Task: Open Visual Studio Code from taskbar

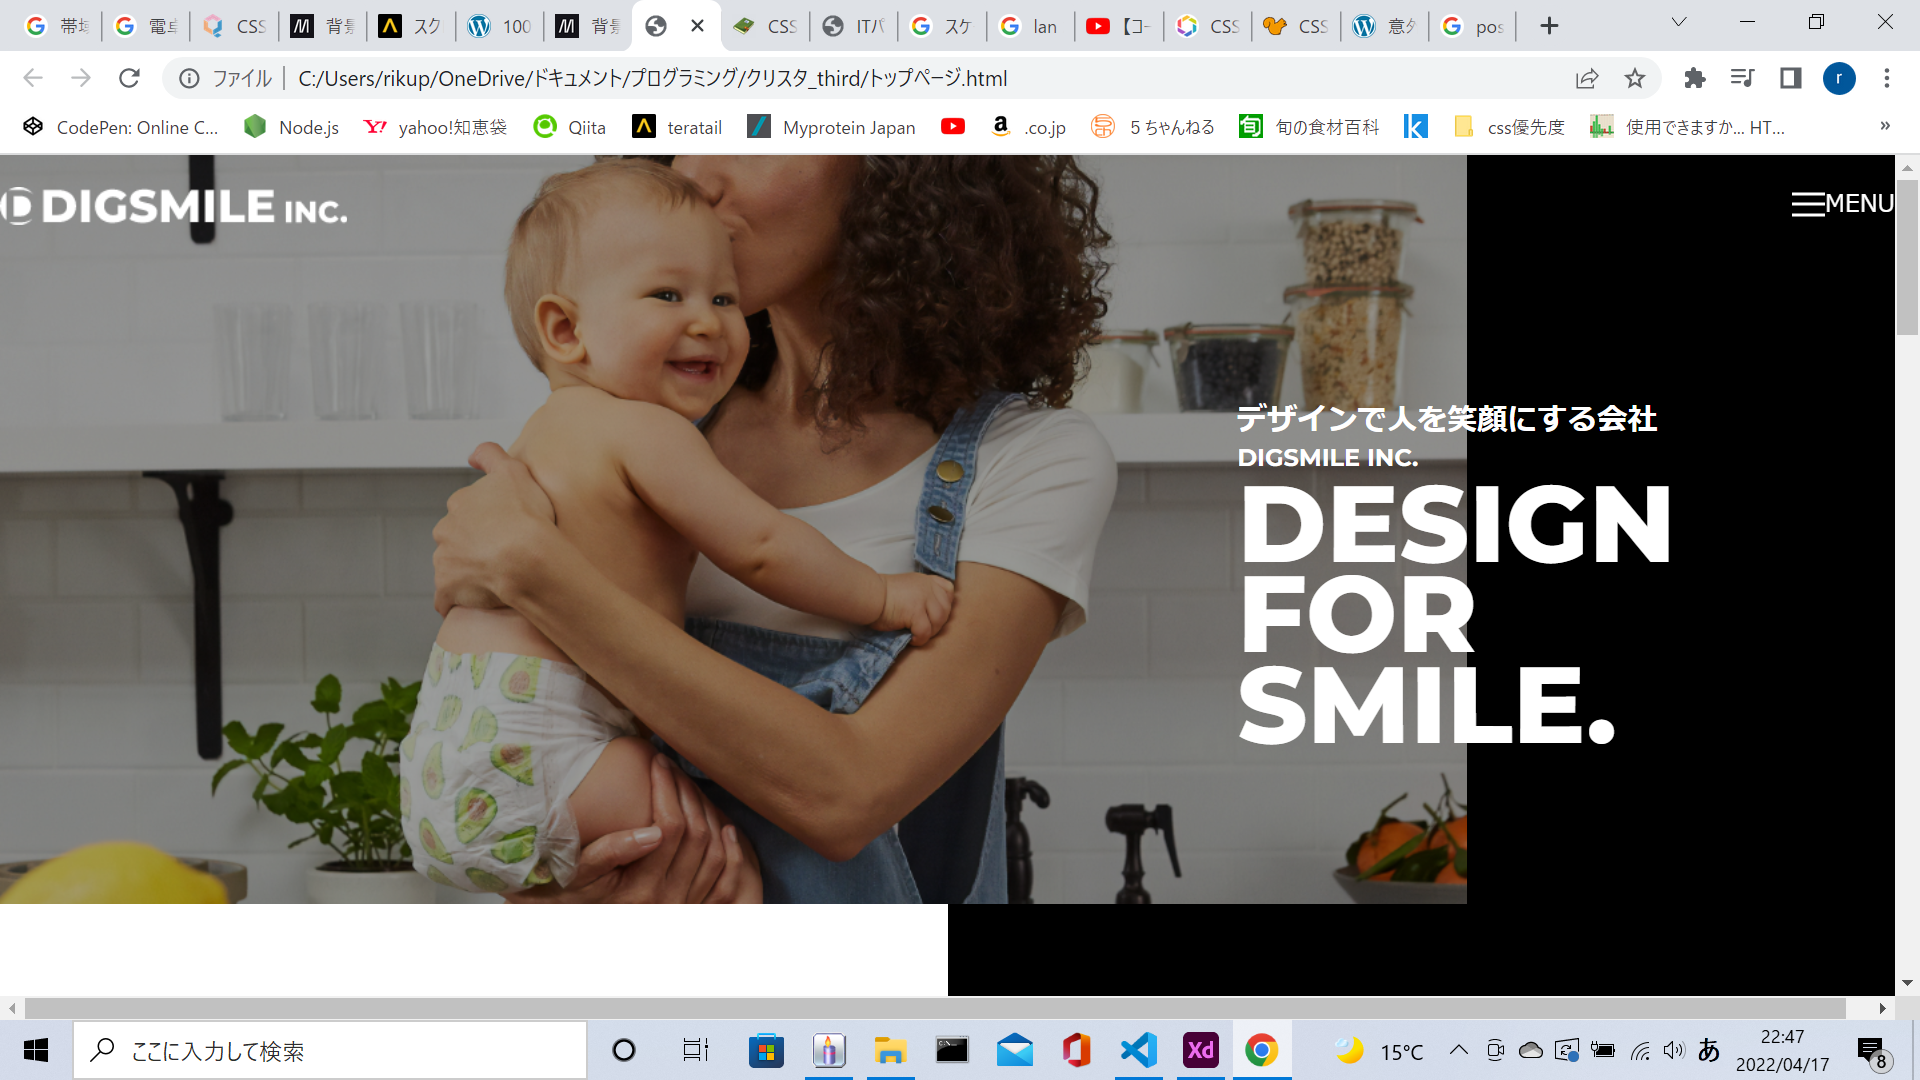Action: 1139,1050
